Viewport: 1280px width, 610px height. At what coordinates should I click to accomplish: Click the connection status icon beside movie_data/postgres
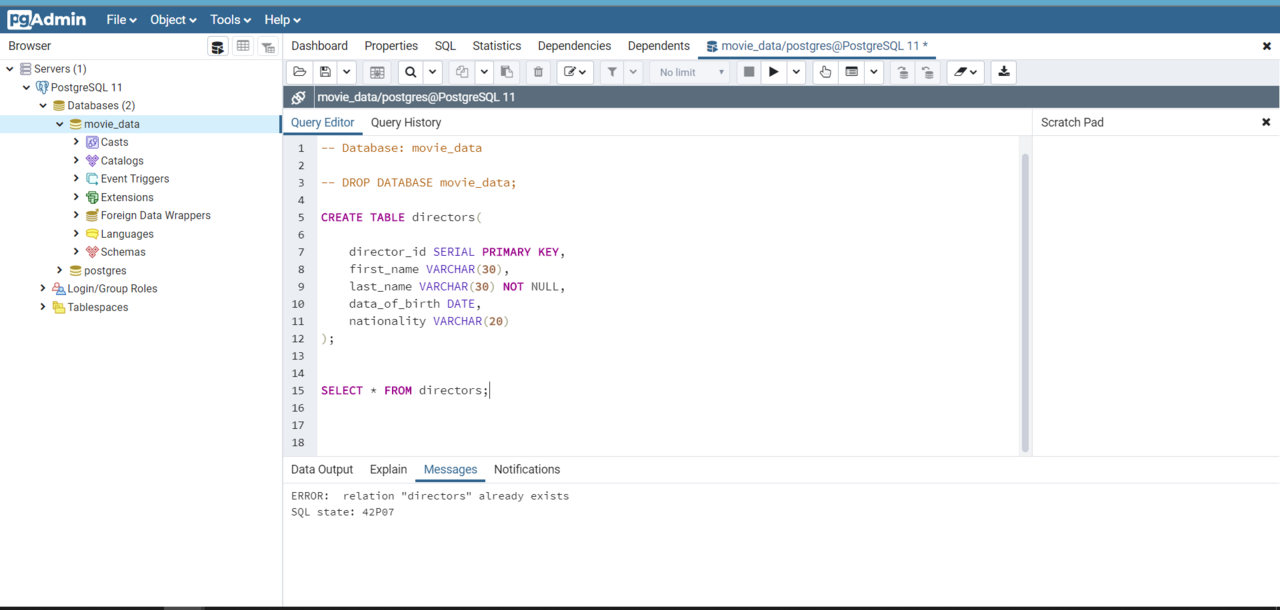coord(298,97)
